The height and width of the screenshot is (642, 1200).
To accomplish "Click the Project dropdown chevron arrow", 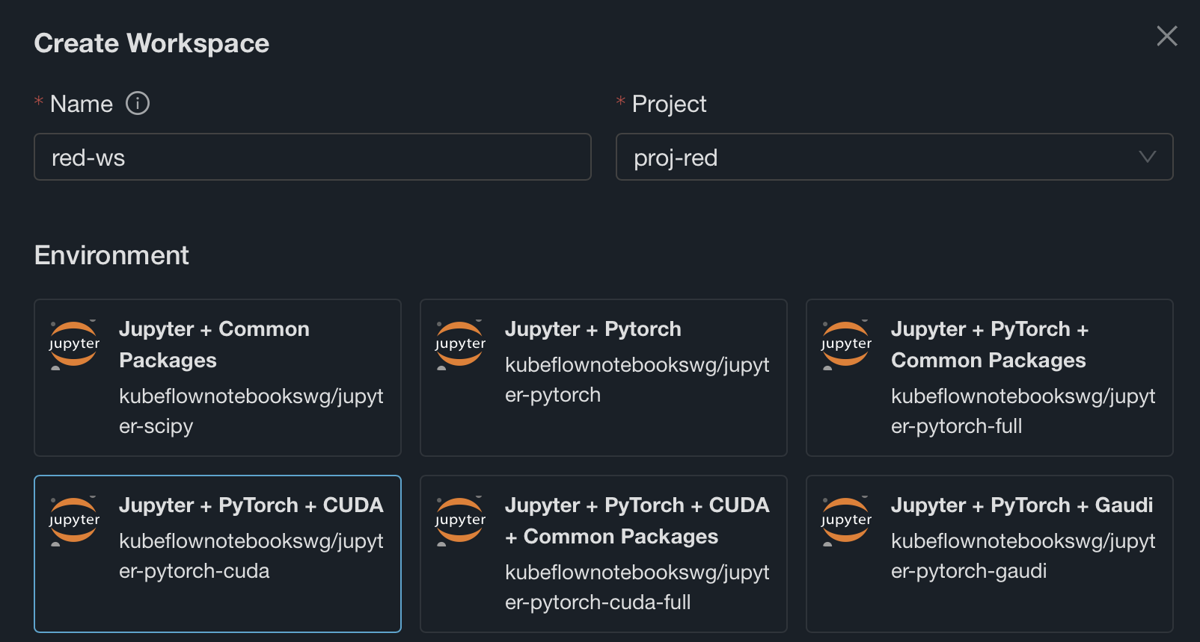I will tap(1147, 158).
